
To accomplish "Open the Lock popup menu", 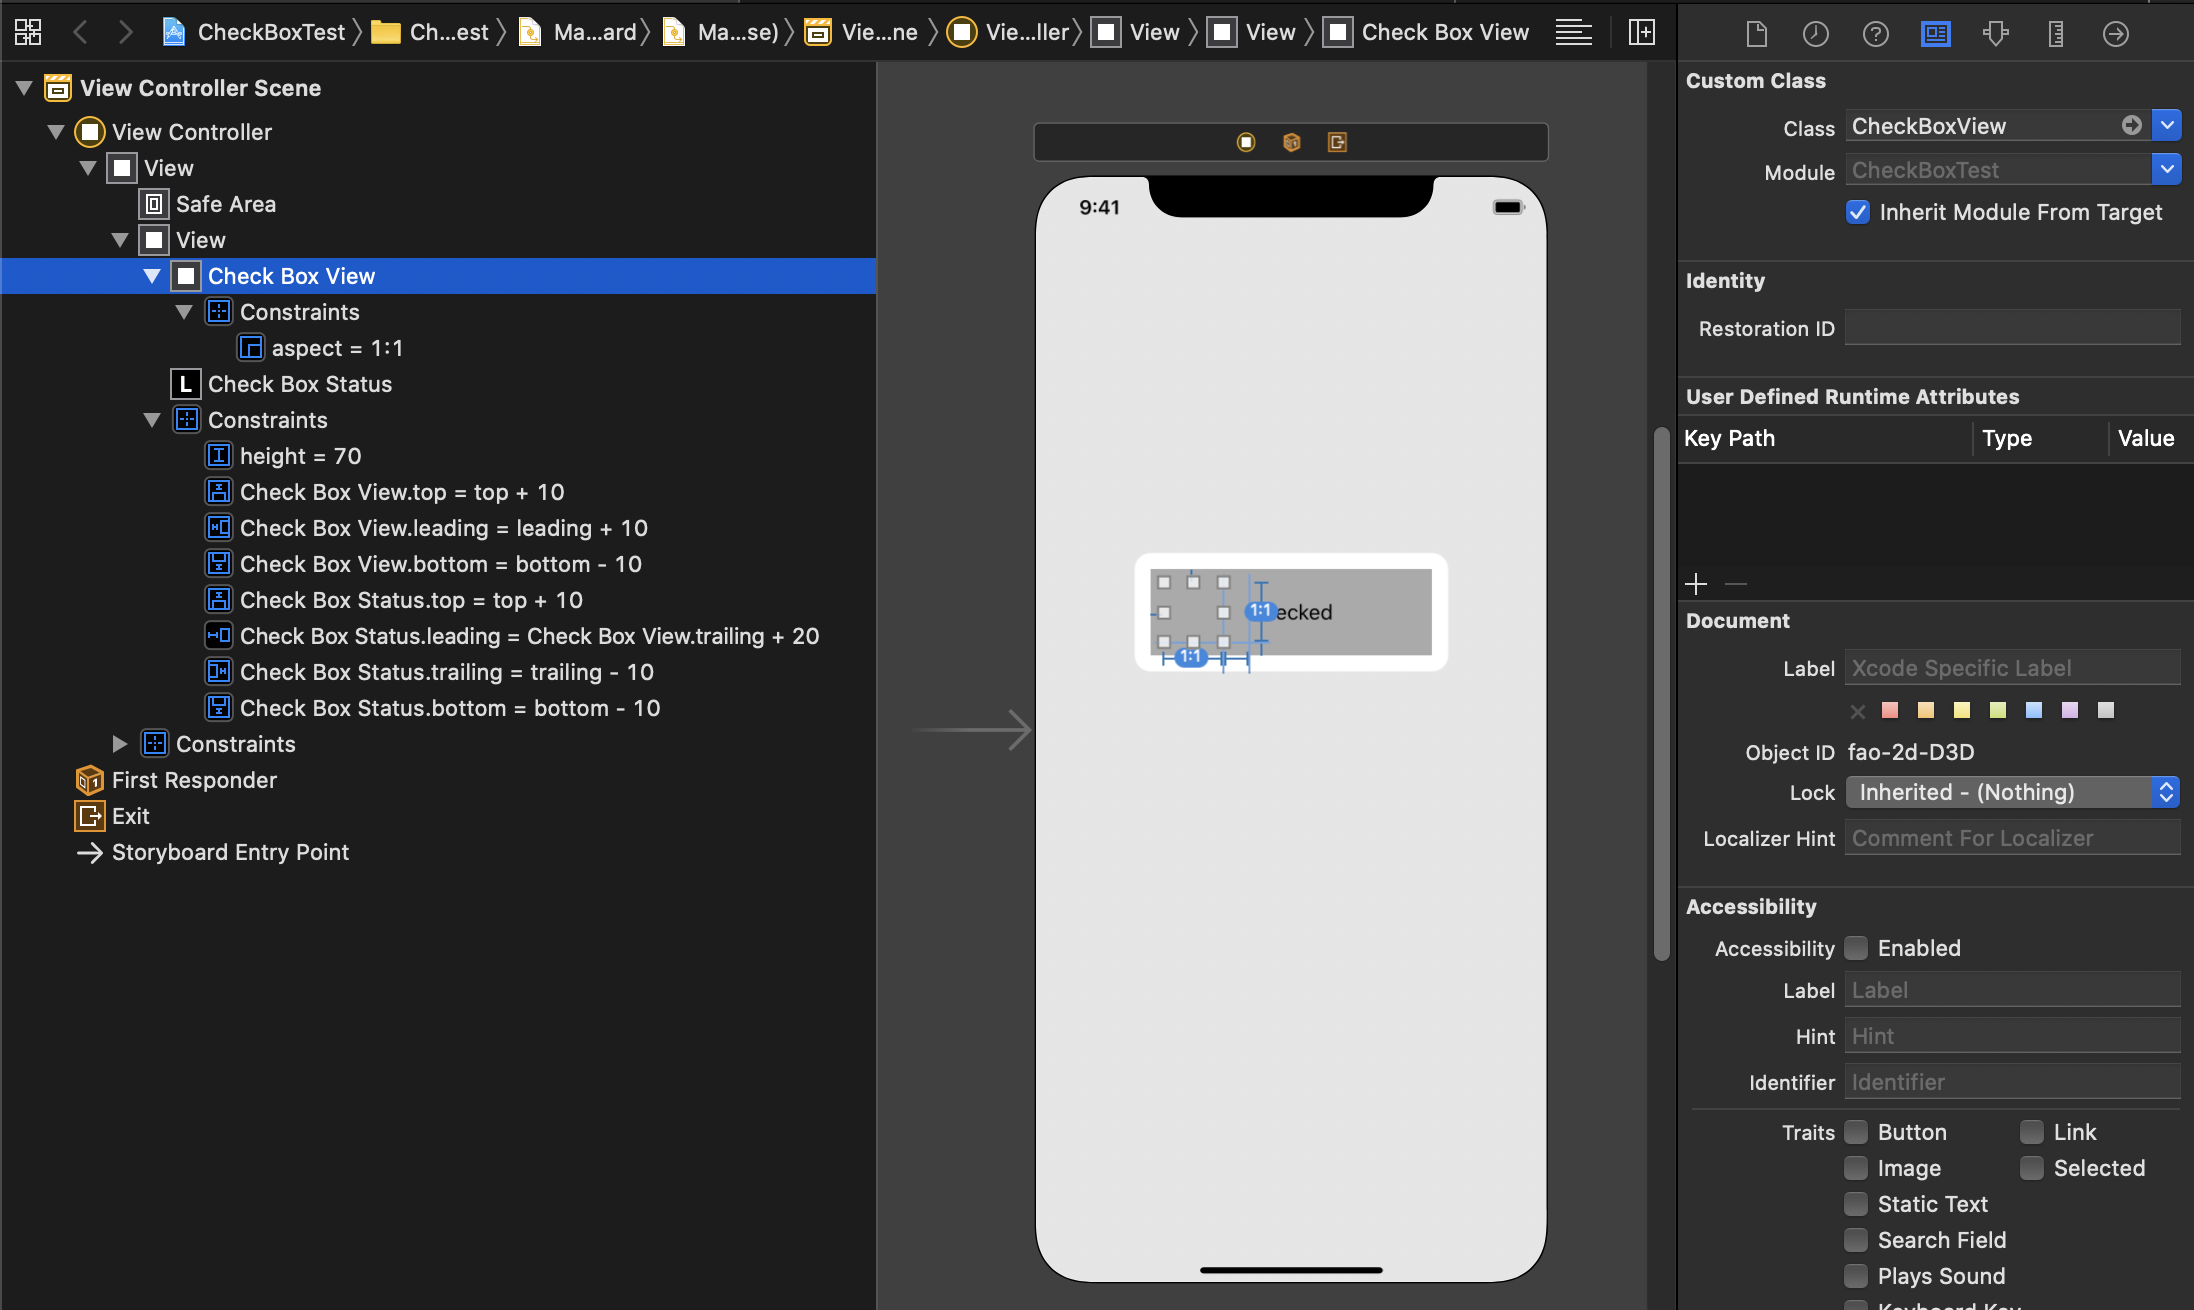I will click(x=2012, y=792).
